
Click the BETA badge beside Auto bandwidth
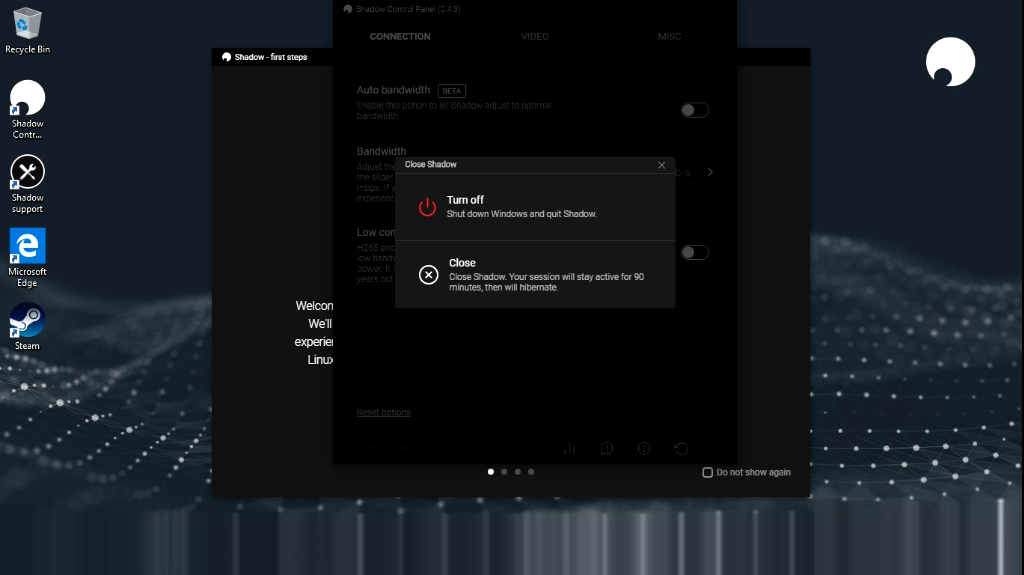(452, 91)
